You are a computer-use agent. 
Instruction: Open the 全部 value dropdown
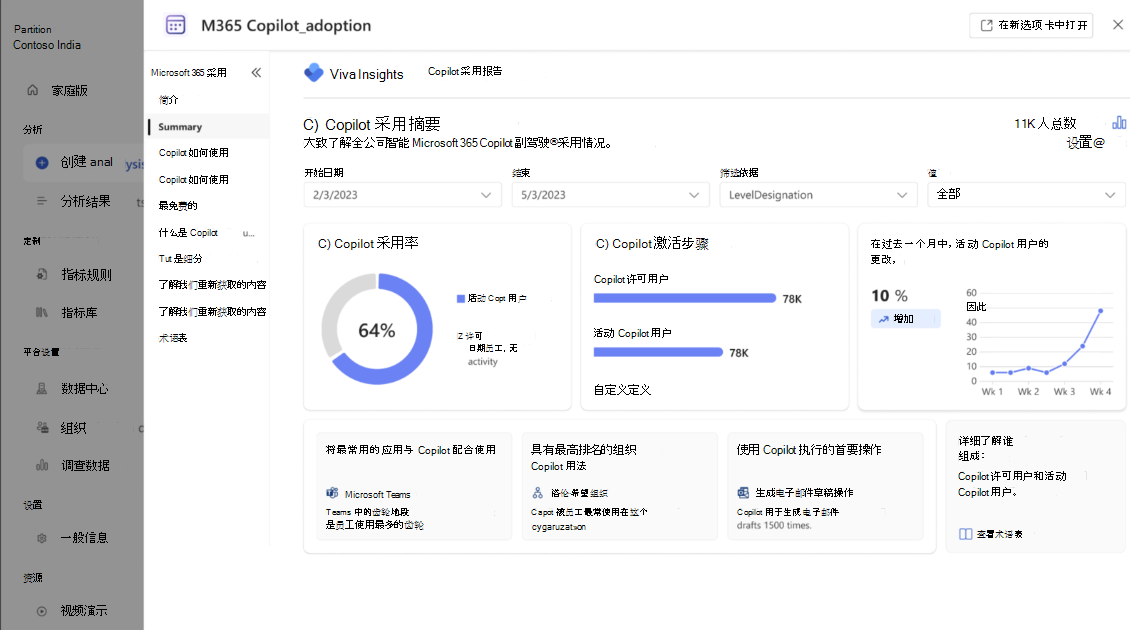point(1026,195)
